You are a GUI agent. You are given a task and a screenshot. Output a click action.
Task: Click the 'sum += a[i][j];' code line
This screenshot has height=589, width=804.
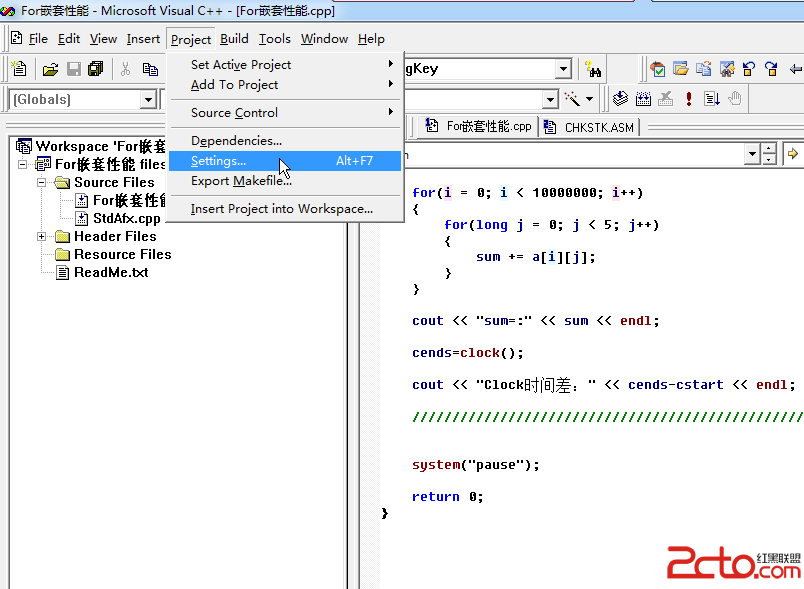tap(535, 257)
